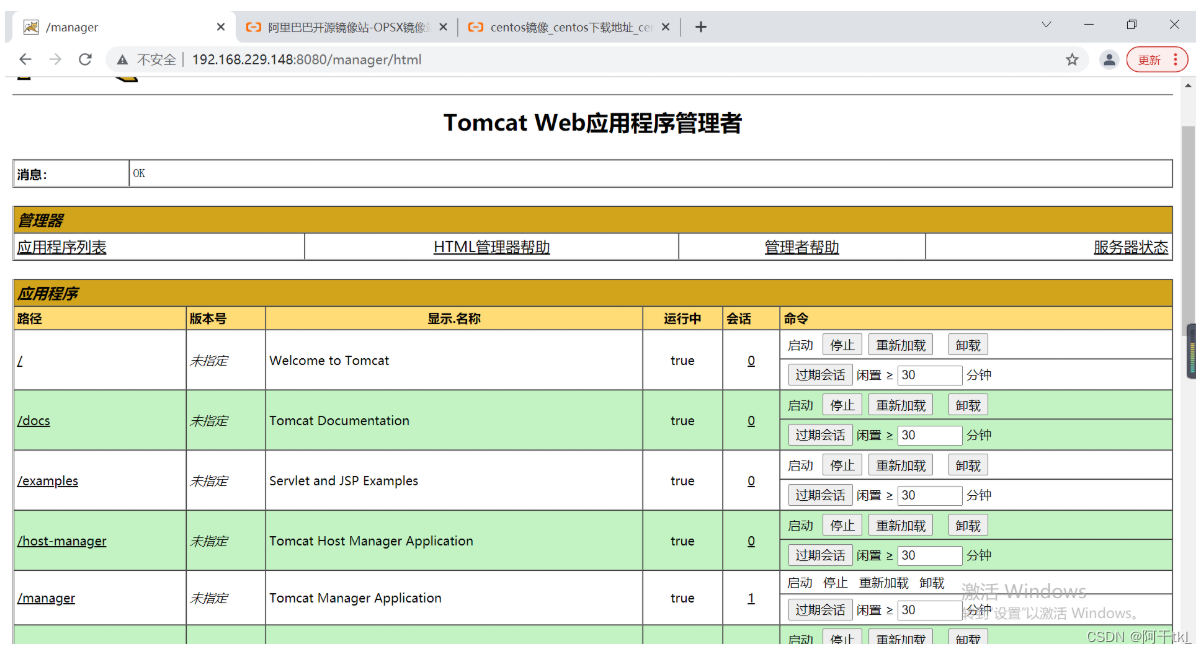Click session count 0 for Host Manager Application
This screenshot has height=653, width=1203.
click(751, 540)
